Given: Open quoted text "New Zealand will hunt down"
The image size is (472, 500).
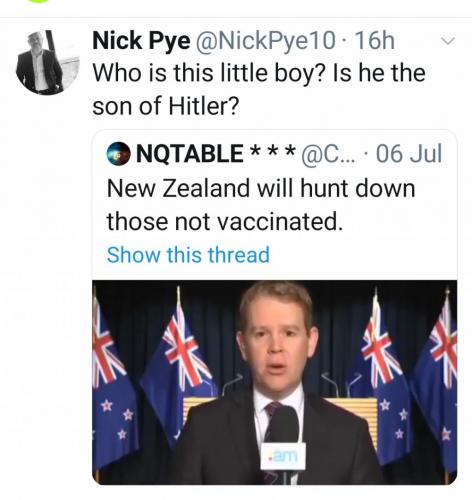Looking at the screenshot, I should pyautogui.click(x=261, y=188).
